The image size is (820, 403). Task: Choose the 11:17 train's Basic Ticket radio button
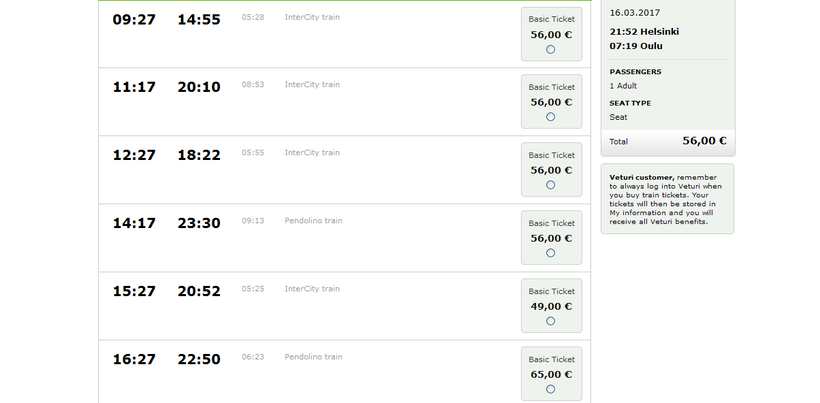click(x=551, y=117)
